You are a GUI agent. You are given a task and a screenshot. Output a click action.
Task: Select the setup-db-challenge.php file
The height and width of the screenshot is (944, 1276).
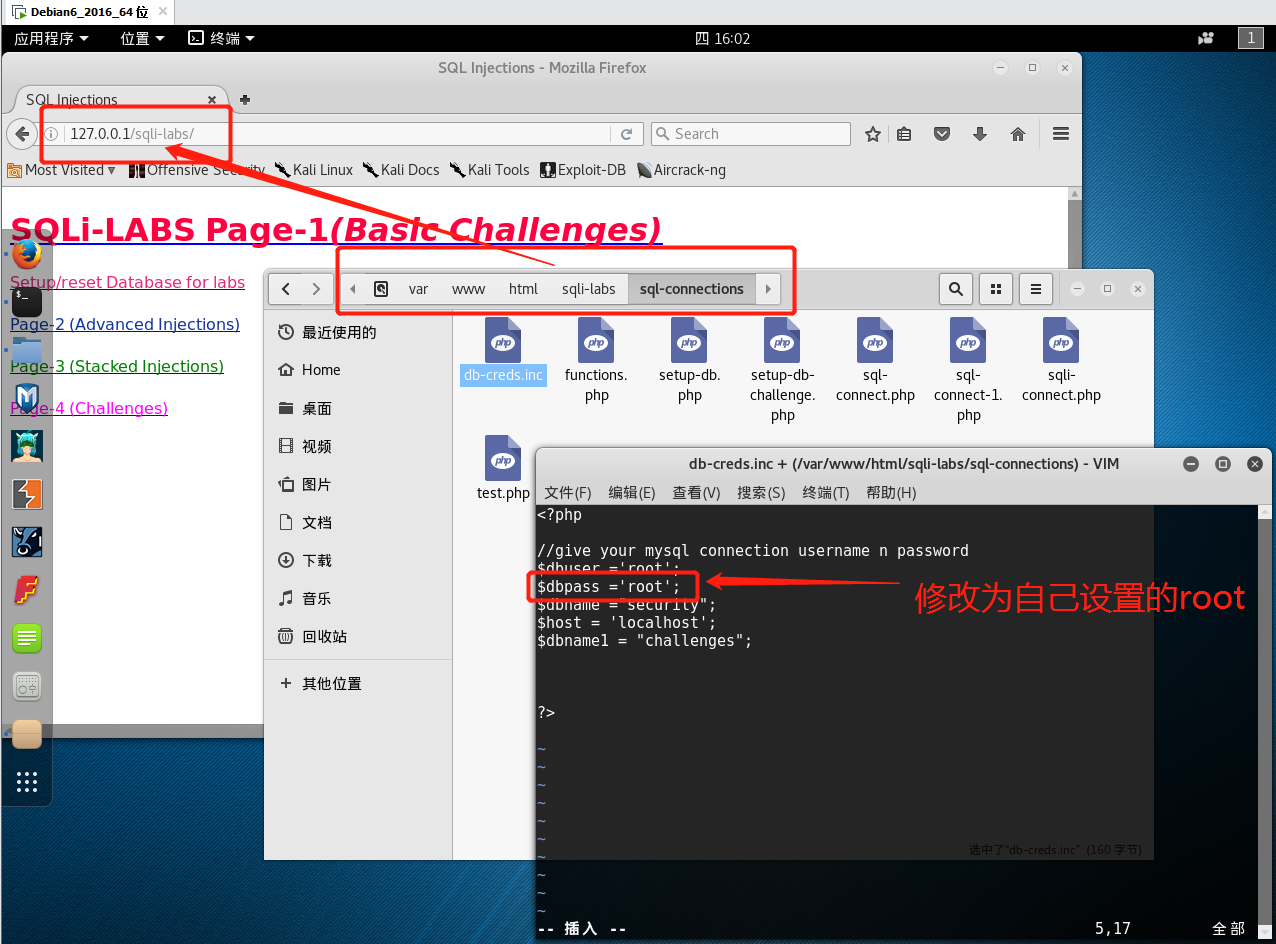(x=782, y=370)
